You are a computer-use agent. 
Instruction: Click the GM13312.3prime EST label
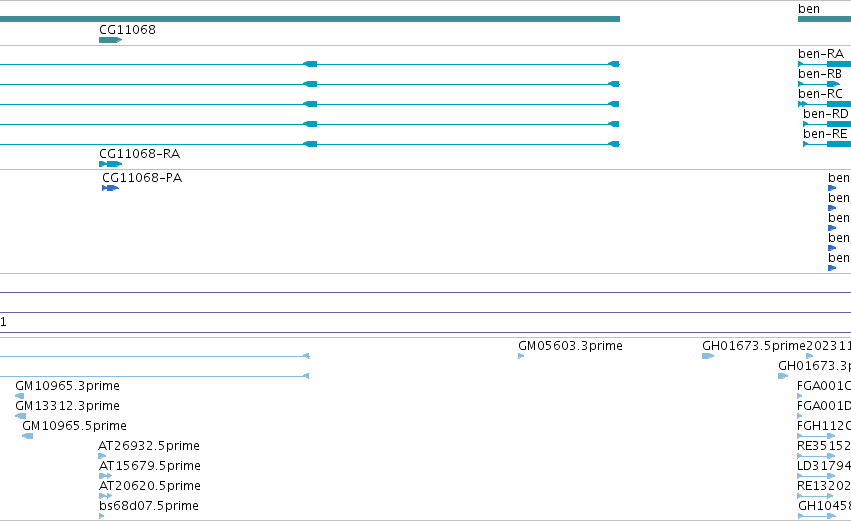pyautogui.click(x=67, y=406)
